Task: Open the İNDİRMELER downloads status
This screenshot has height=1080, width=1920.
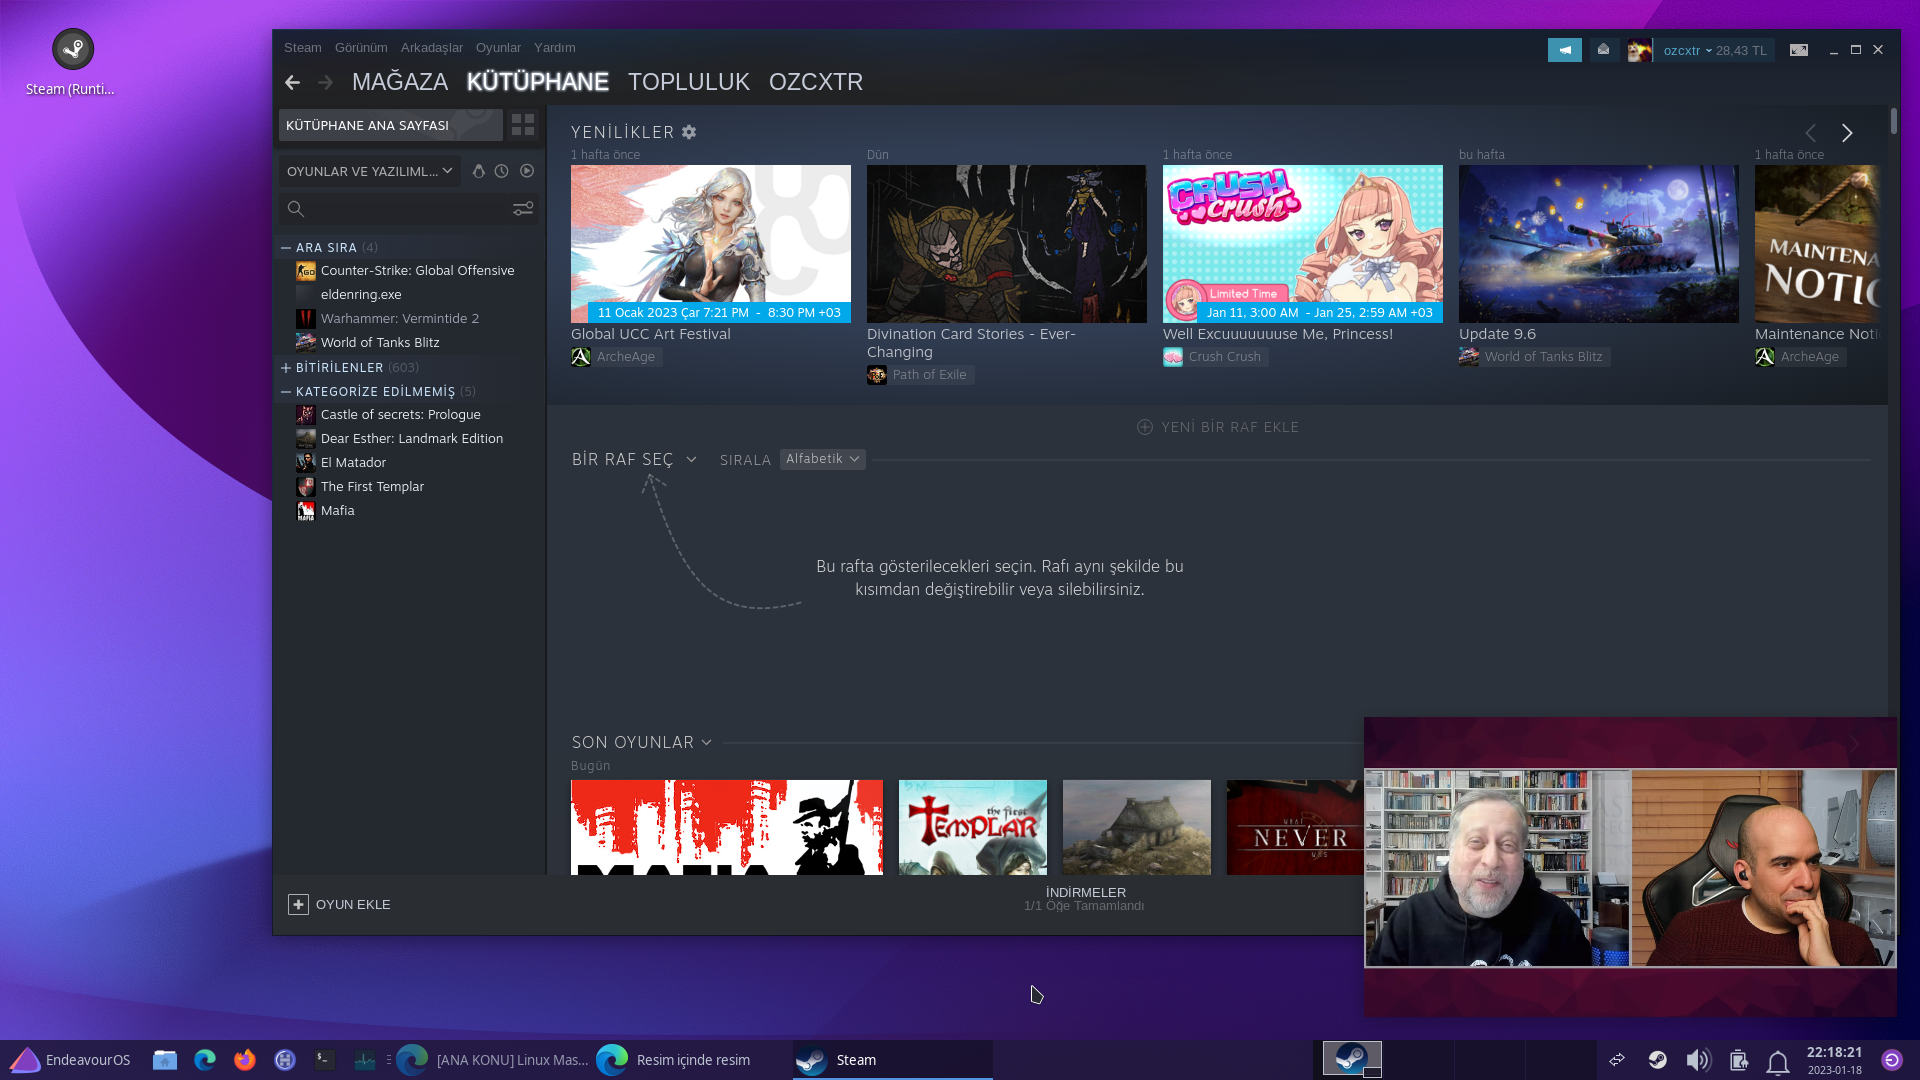Action: [x=1085, y=898]
